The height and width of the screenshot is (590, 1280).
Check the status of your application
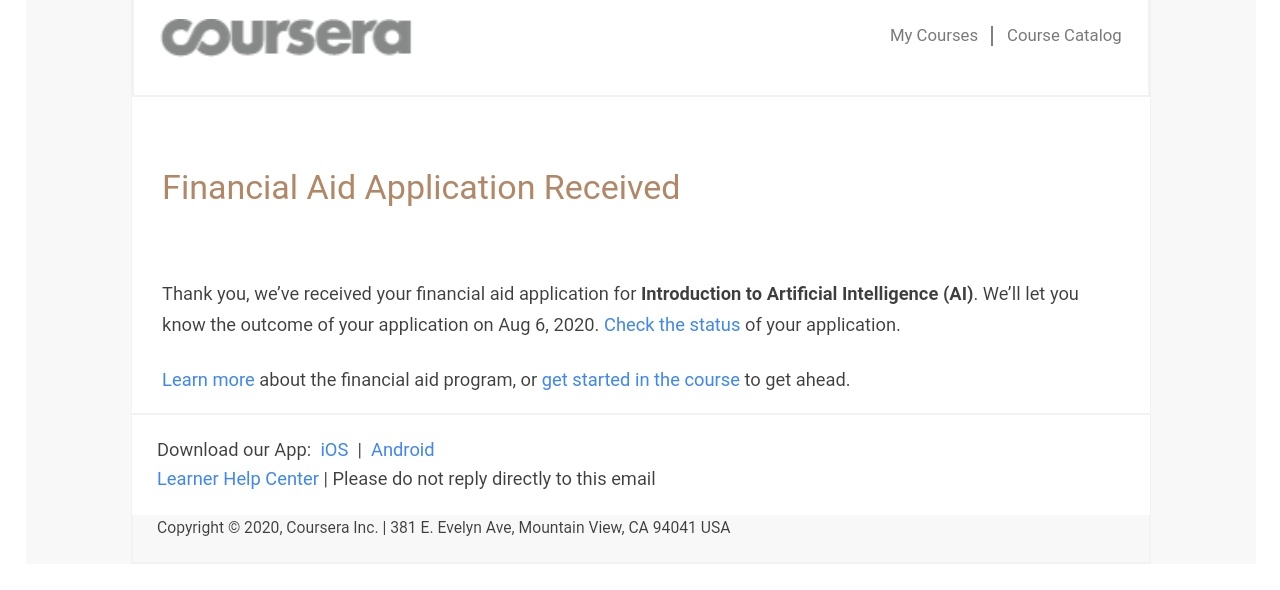coord(672,325)
